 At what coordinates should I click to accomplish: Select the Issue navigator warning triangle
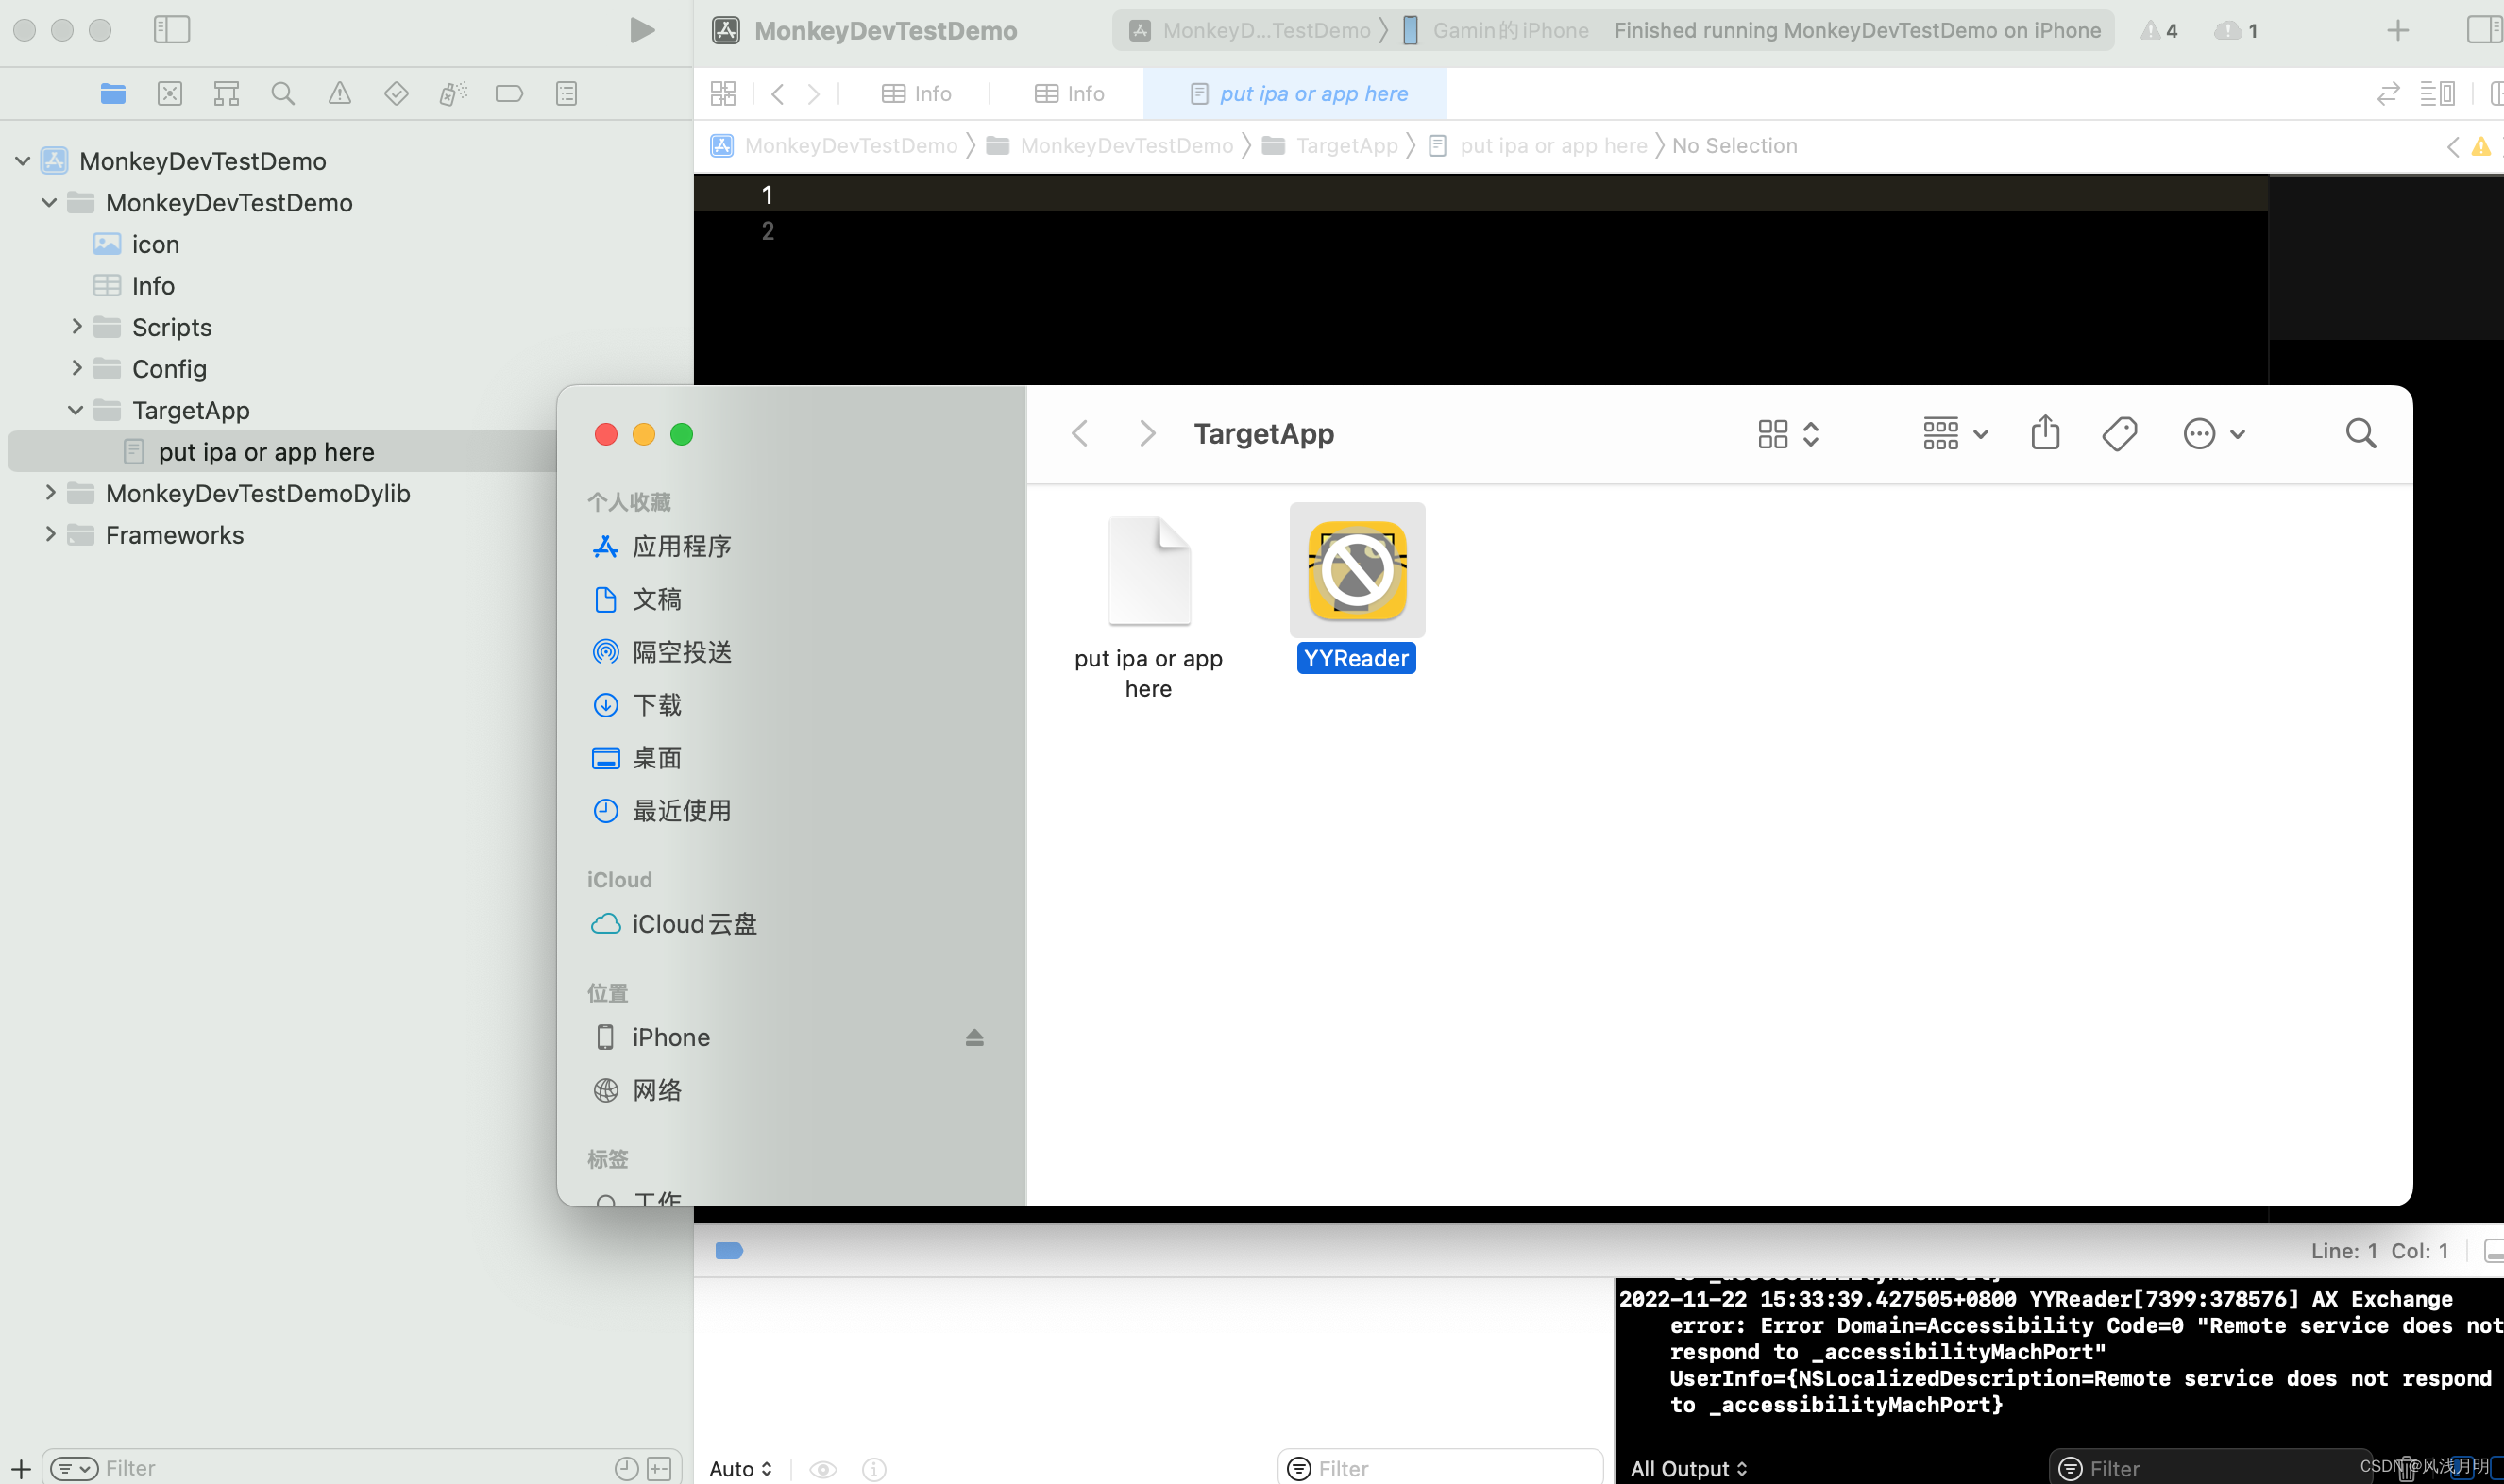point(340,93)
